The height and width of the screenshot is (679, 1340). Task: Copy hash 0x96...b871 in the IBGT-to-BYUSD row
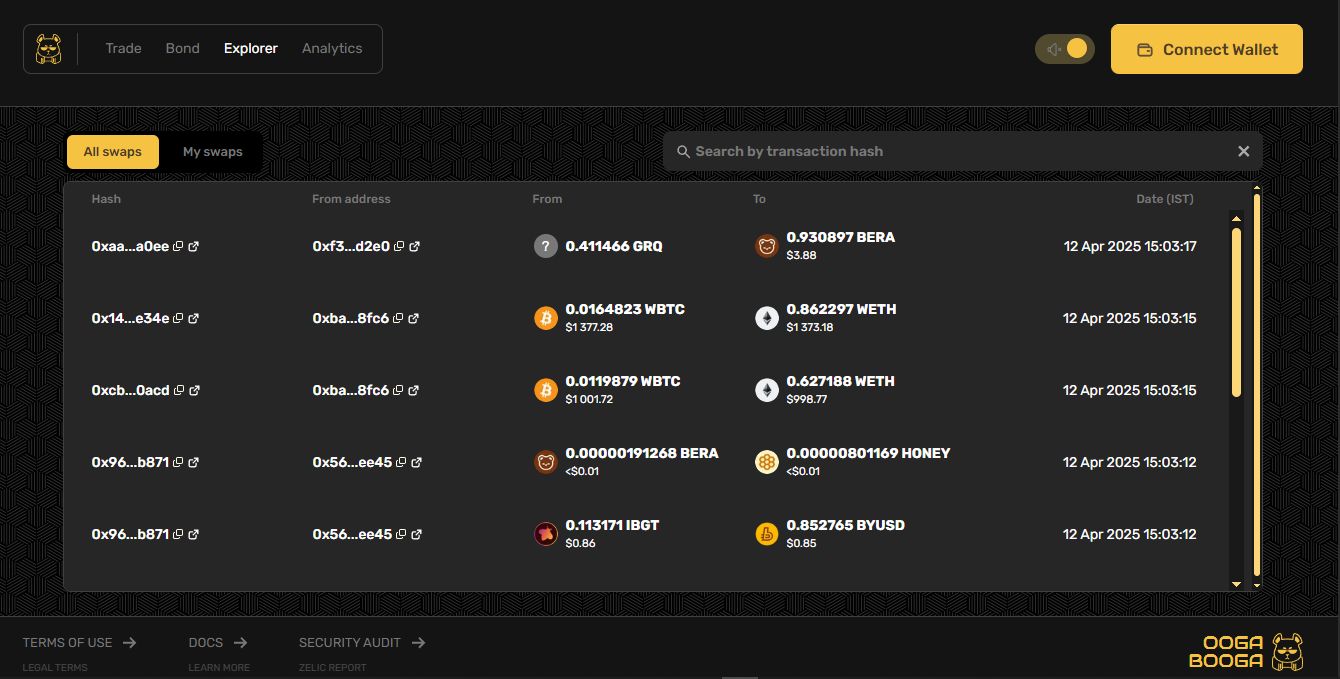[x=178, y=535]
